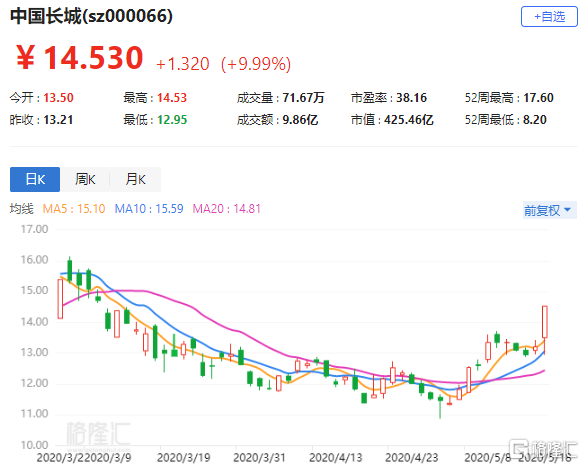
Task: Click the x-axis date 2020/3/31
Action: (259, 457)
